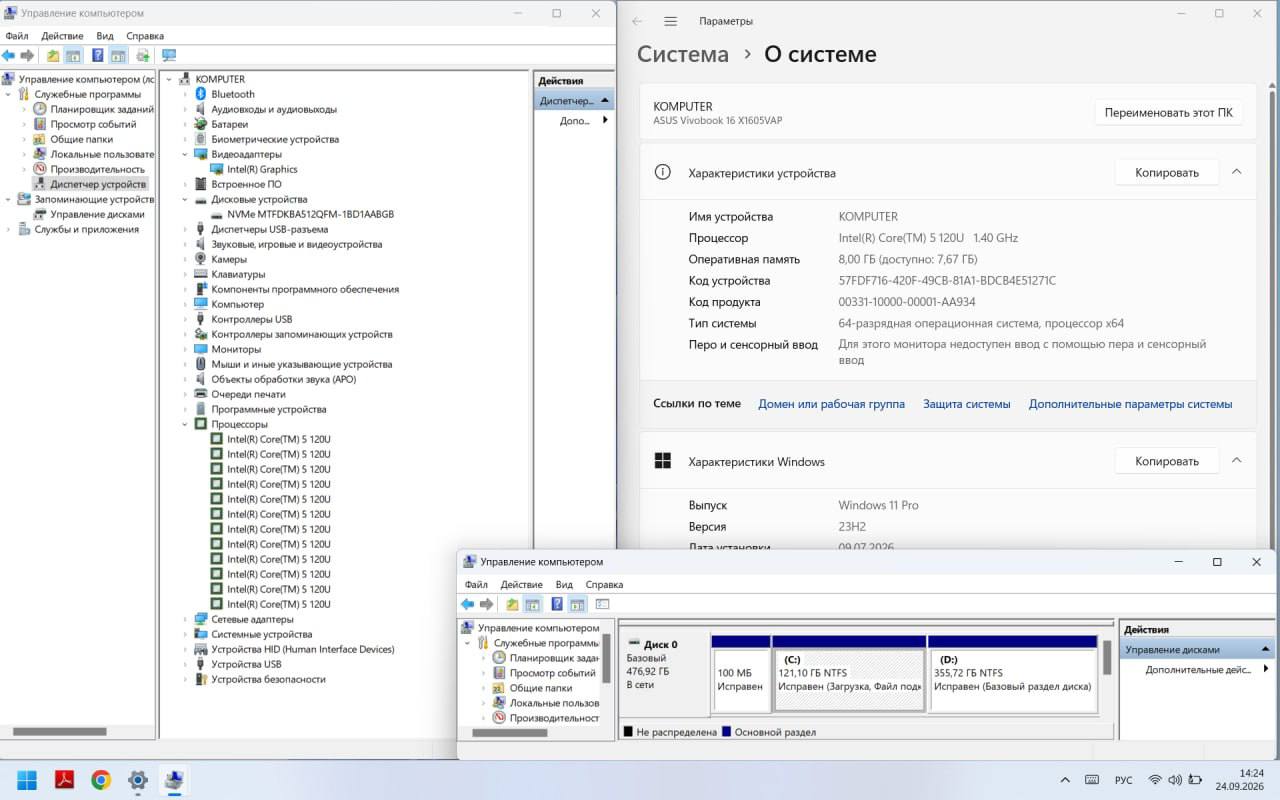Expand the Системные устройства category
The width and height of the screenshot is (1280, 800).
click(x=185, y=634)
